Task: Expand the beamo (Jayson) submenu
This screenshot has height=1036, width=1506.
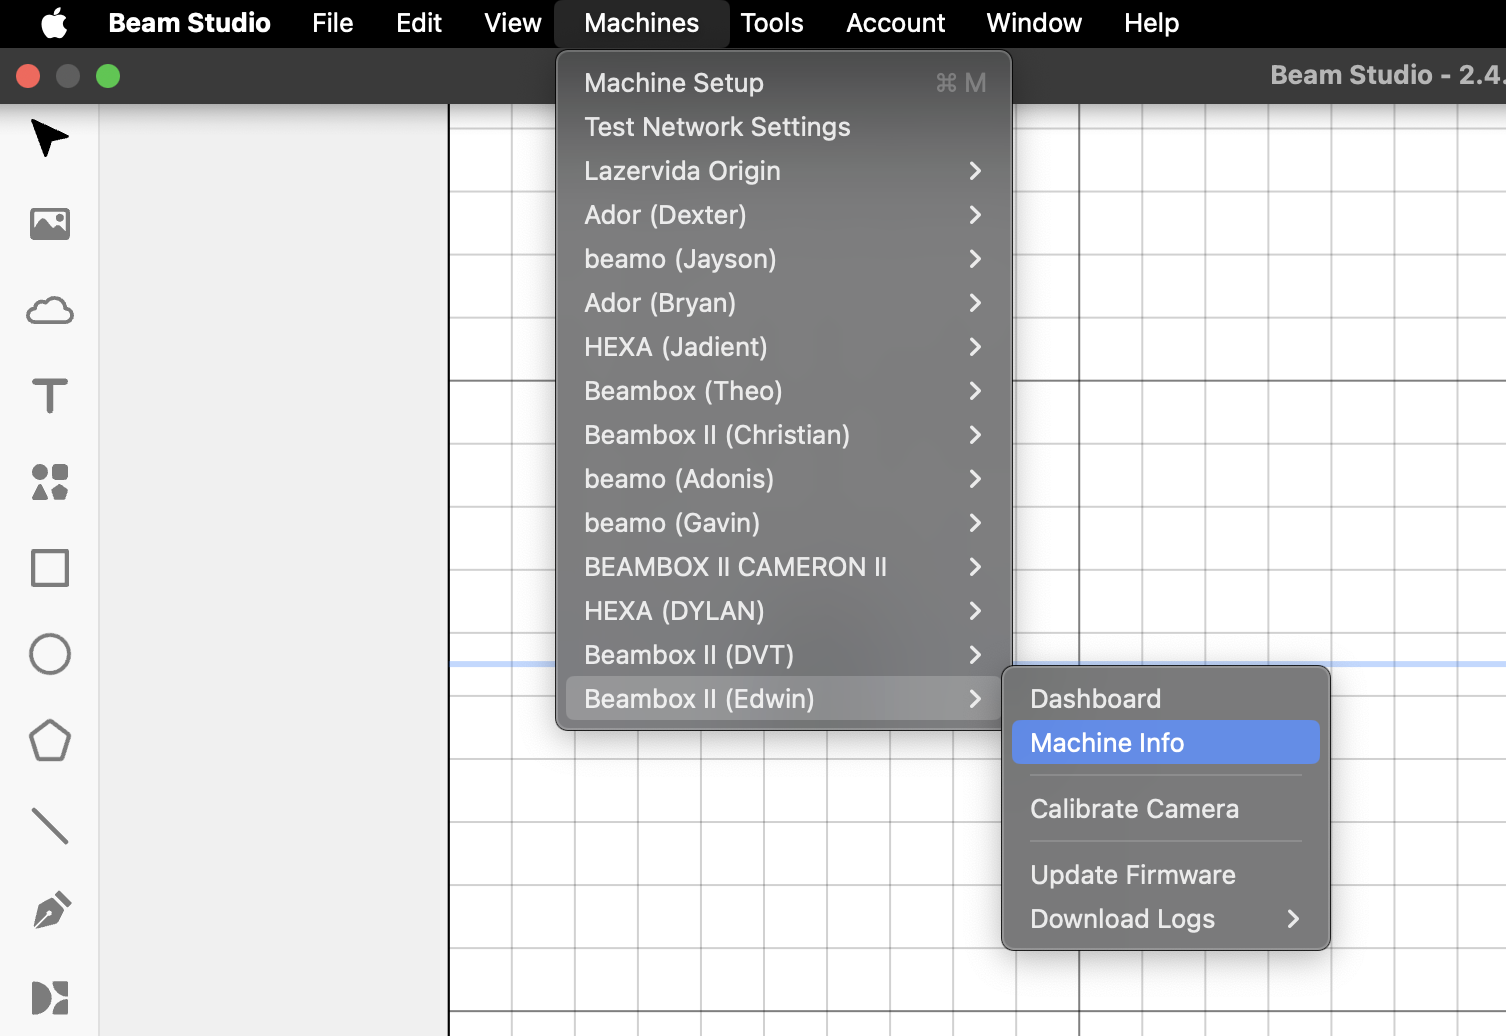Action: point(784,259)
